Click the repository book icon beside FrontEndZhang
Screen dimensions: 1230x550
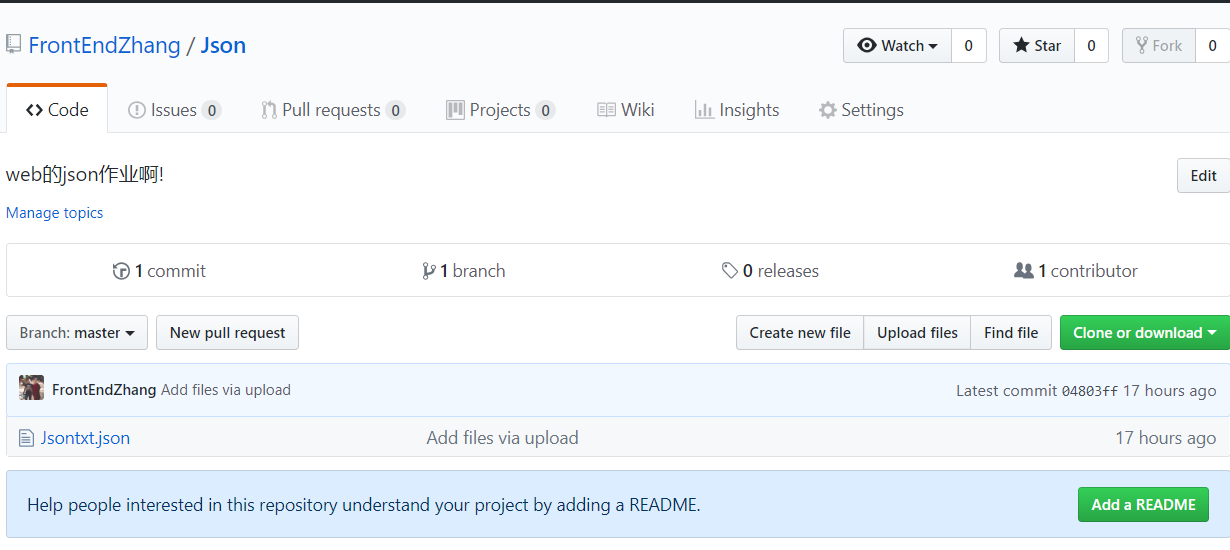pyautogui.click(x=13, y=44)
